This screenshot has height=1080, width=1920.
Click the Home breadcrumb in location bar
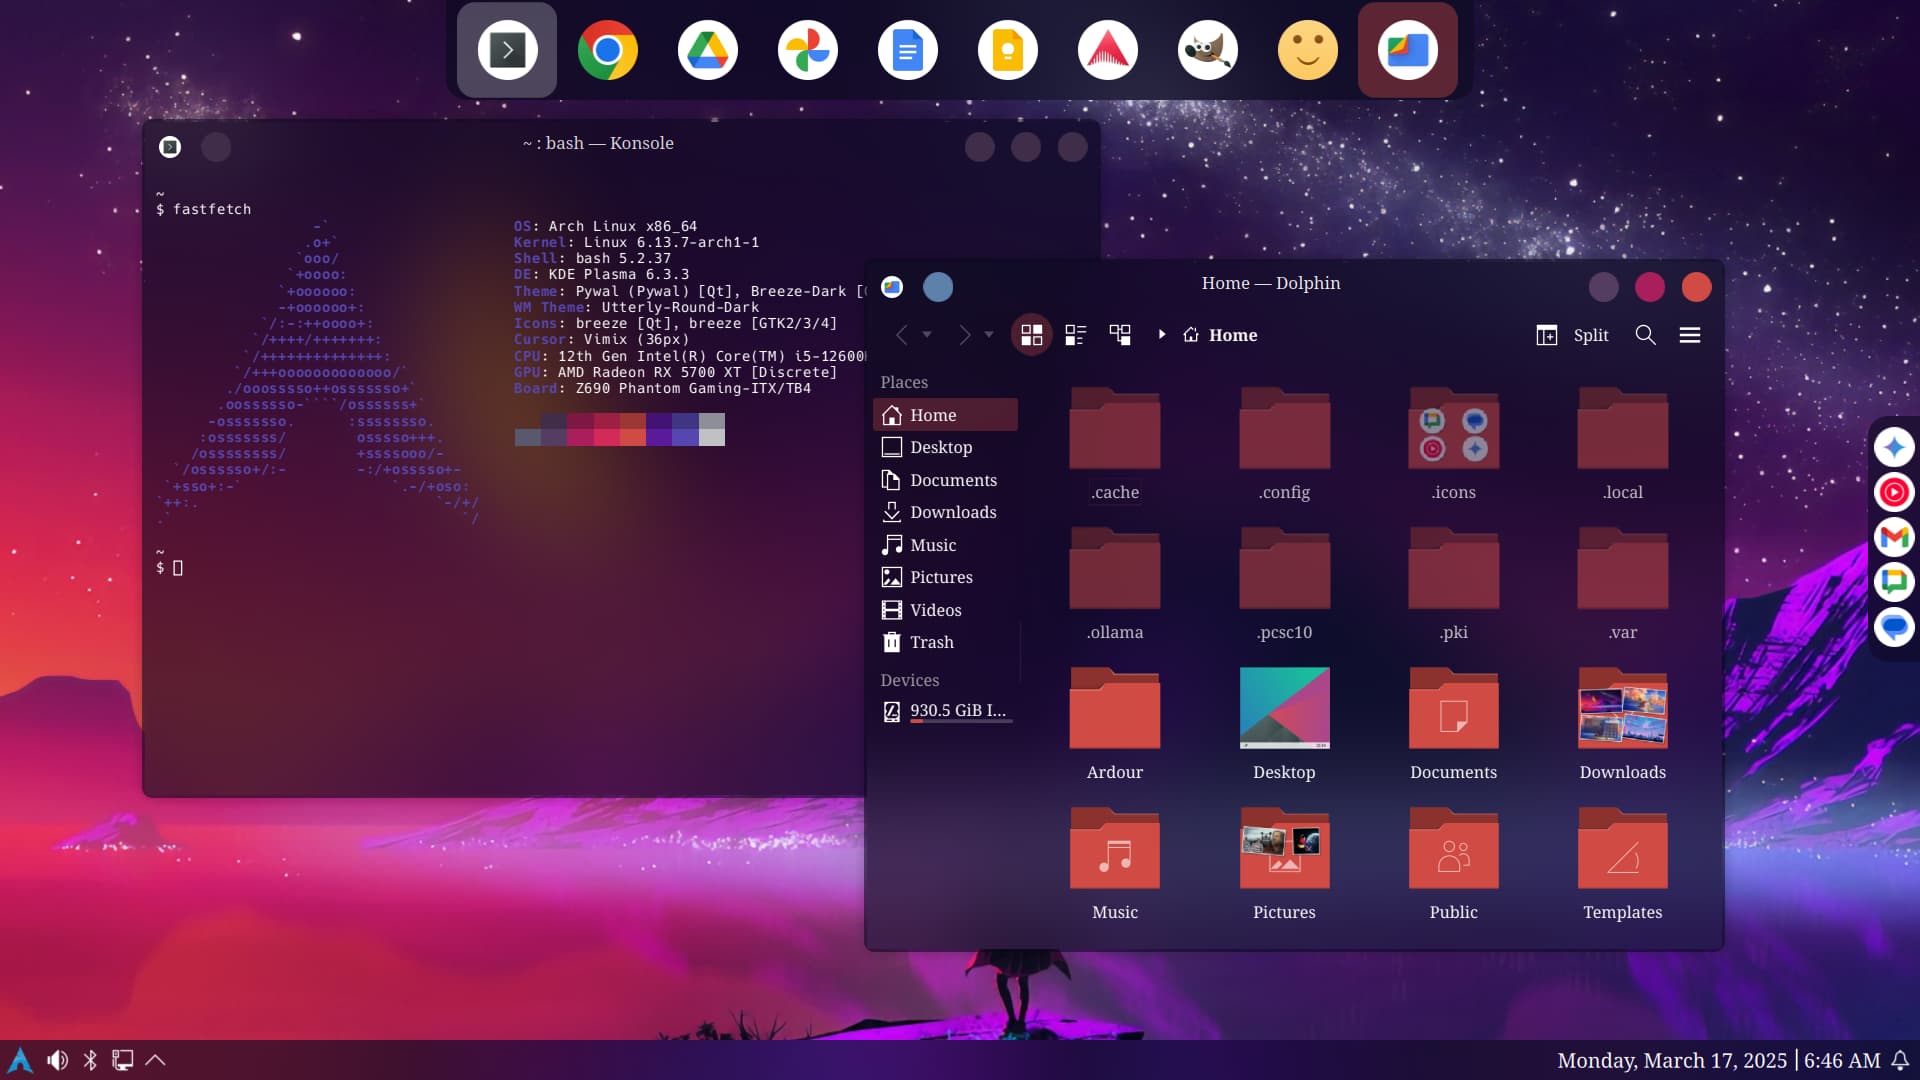point(1221,335)
